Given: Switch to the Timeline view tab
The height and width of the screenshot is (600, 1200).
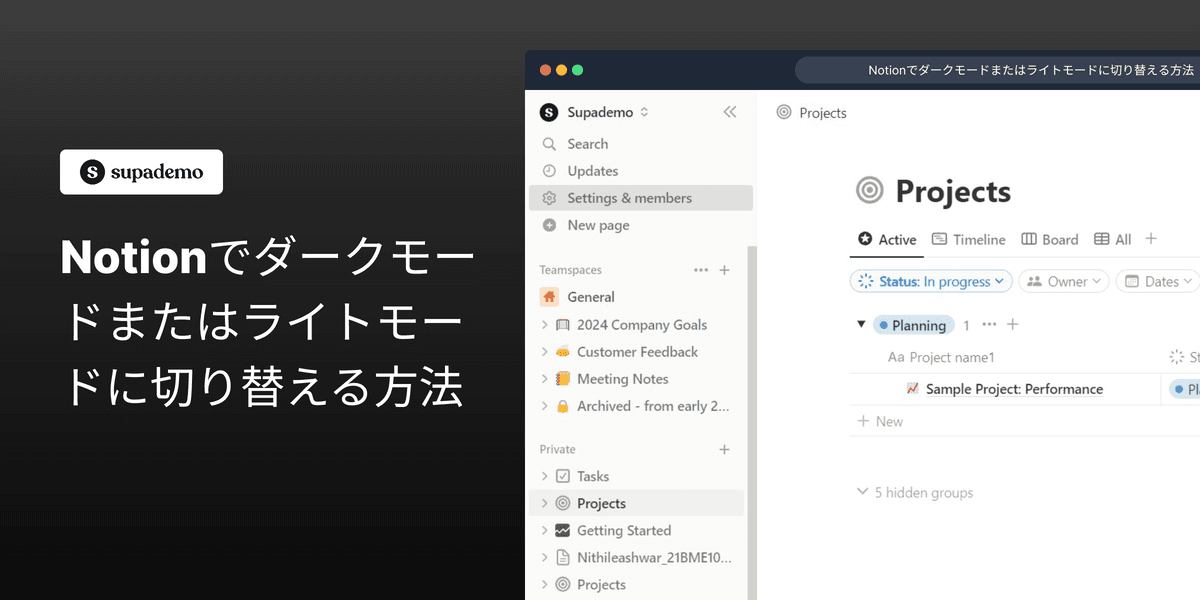Looking at the screenshot, I should point(968,239).
